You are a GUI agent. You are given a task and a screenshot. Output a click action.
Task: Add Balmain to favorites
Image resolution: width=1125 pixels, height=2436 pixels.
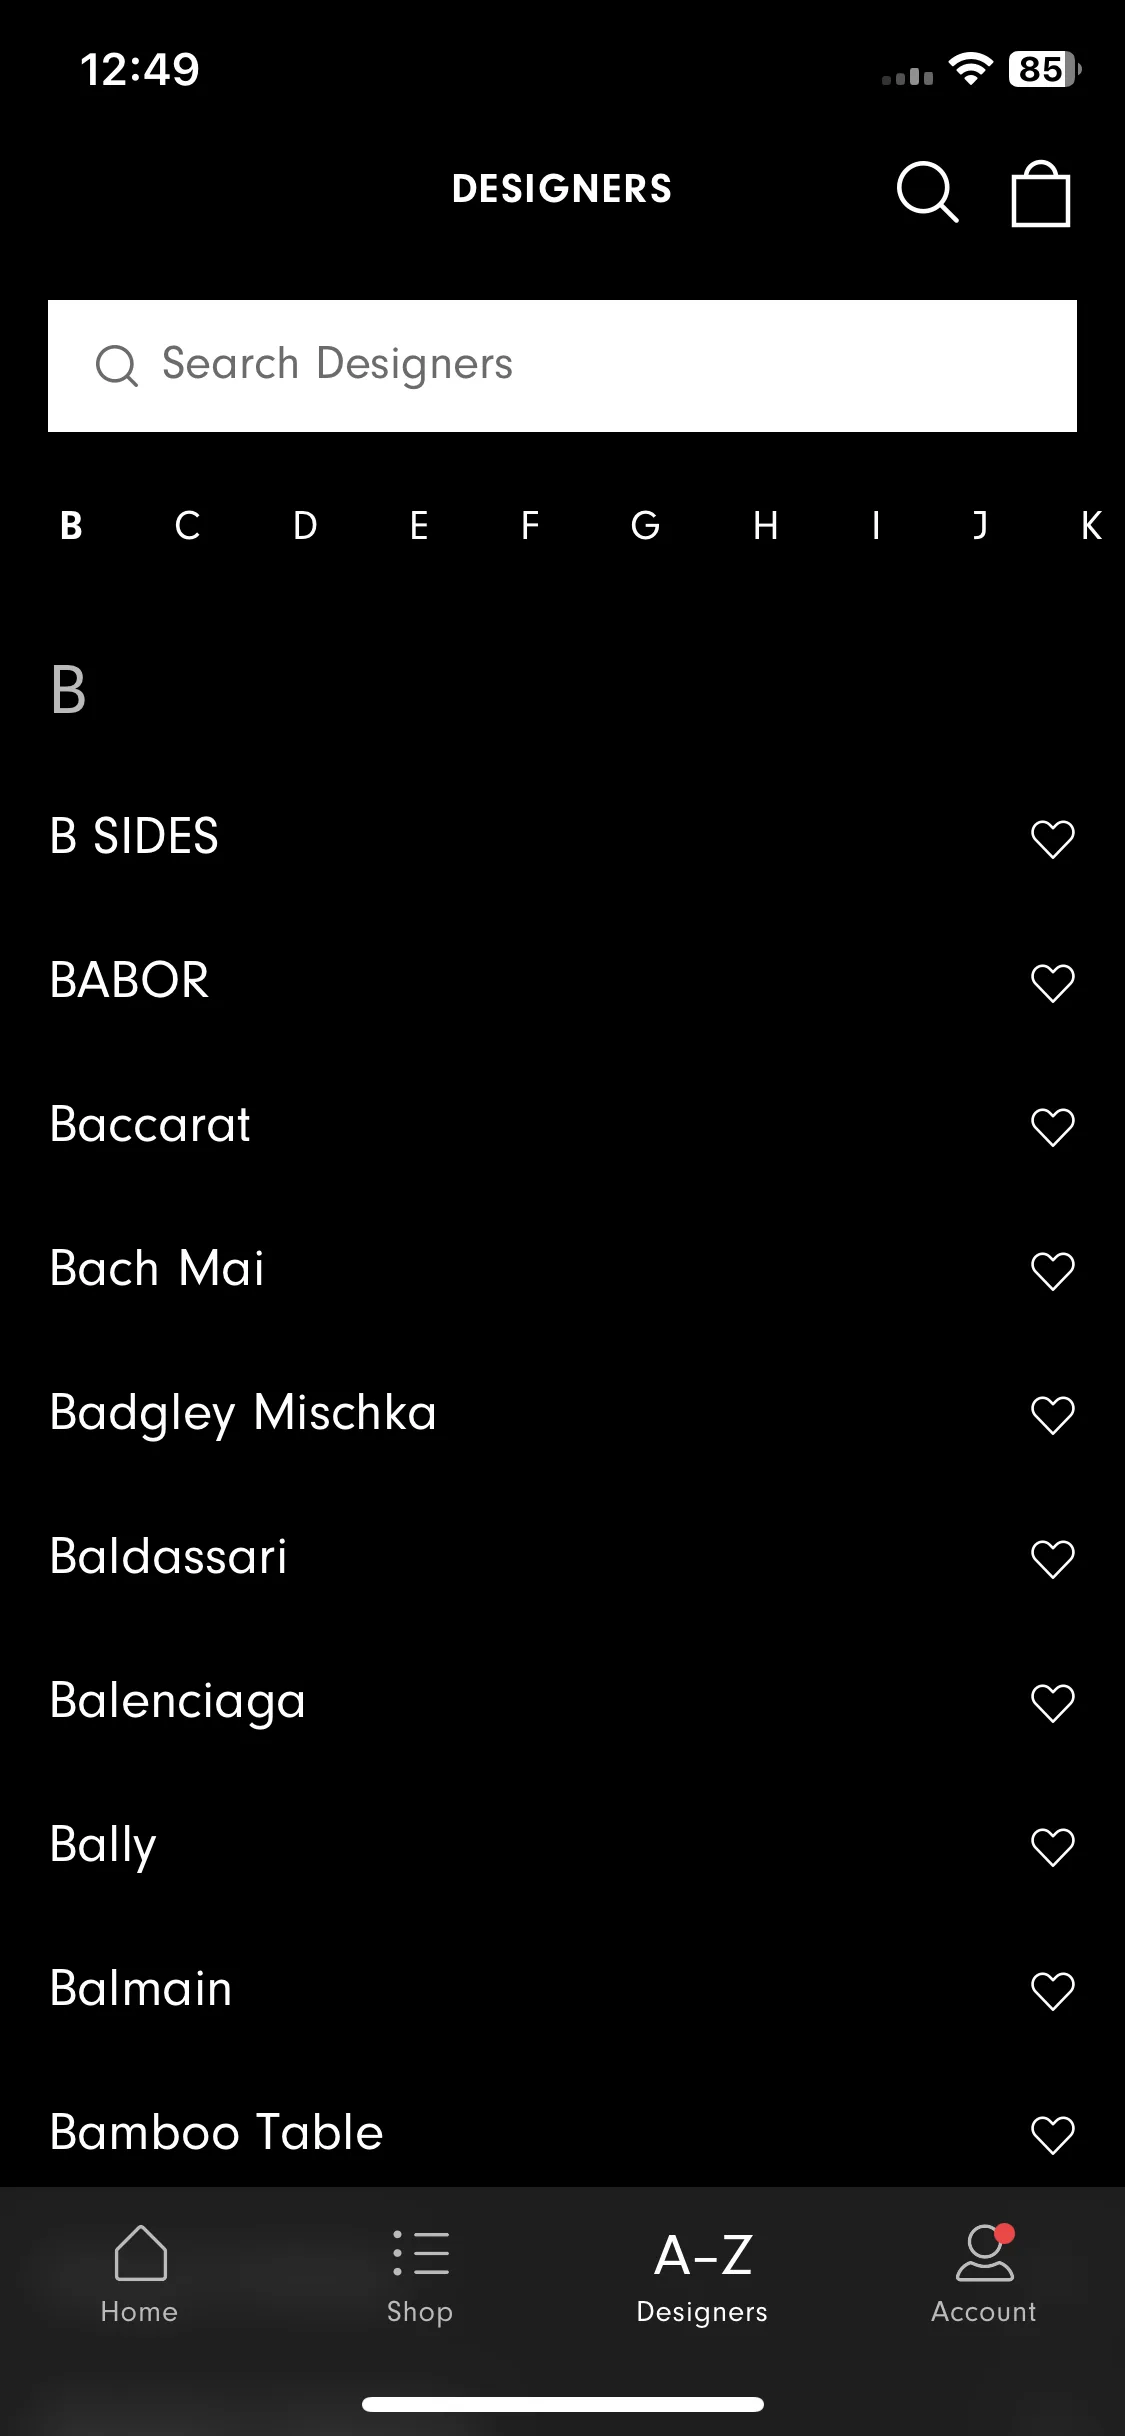[1052, 1991]
